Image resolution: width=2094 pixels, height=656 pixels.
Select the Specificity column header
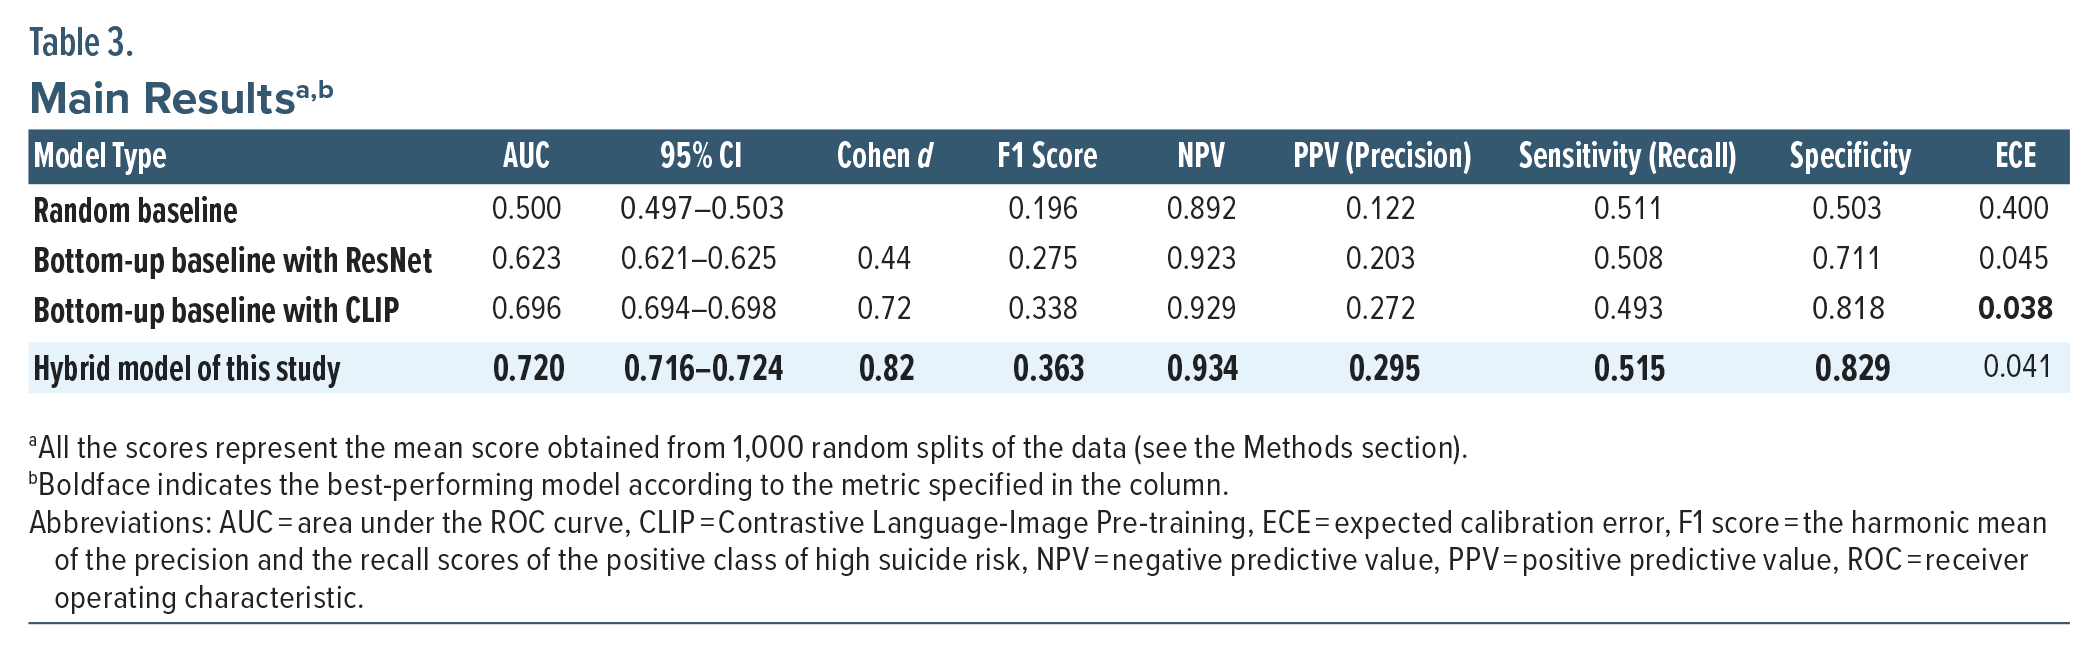pyautogui.click(x=1850, y=156)
